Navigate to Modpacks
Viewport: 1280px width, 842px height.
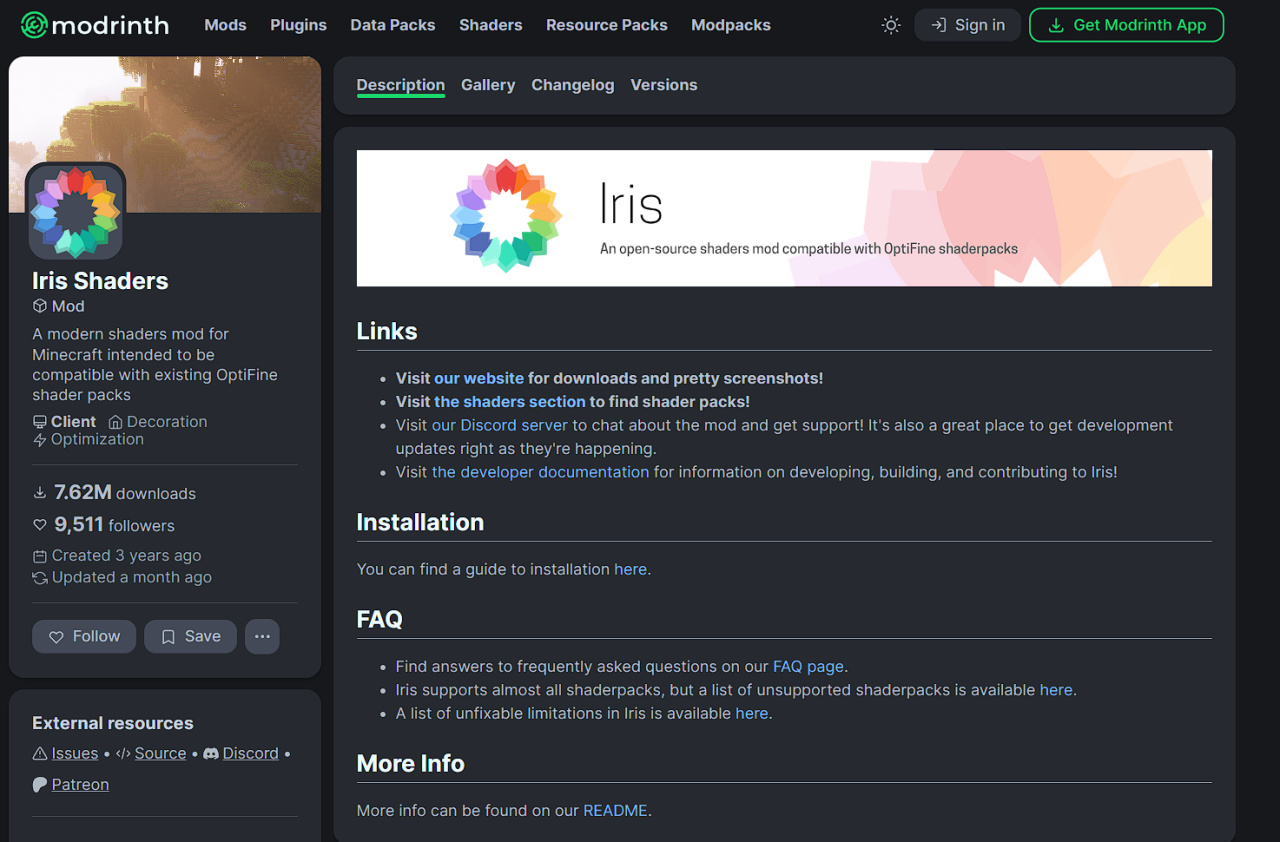tap(731, 25)
